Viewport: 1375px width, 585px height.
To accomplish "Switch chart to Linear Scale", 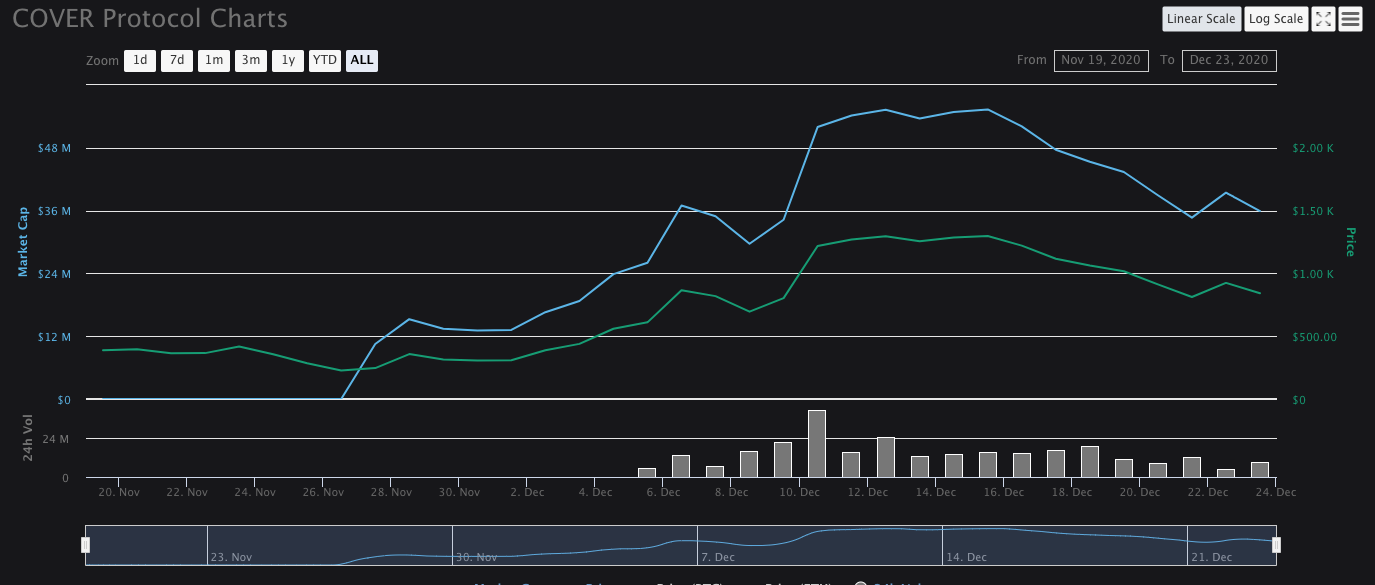I will tap(1202, 19).
